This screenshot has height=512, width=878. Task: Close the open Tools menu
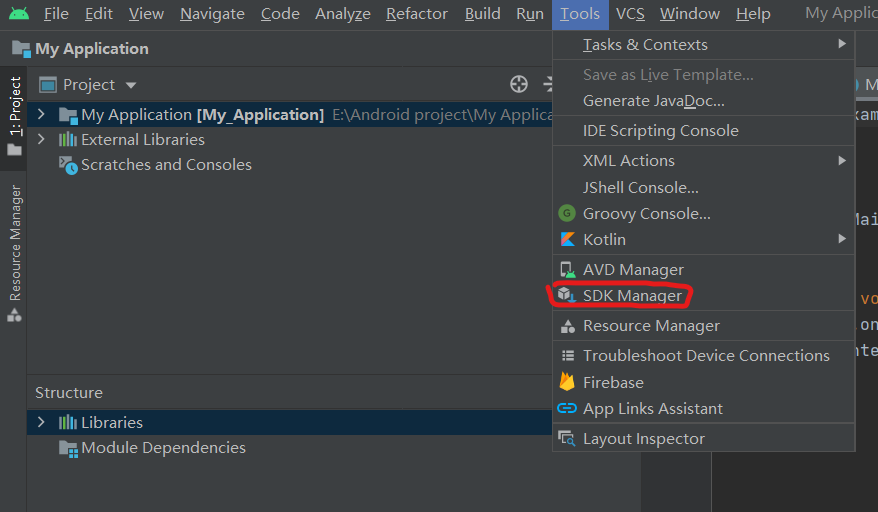(x=580, y=14)
